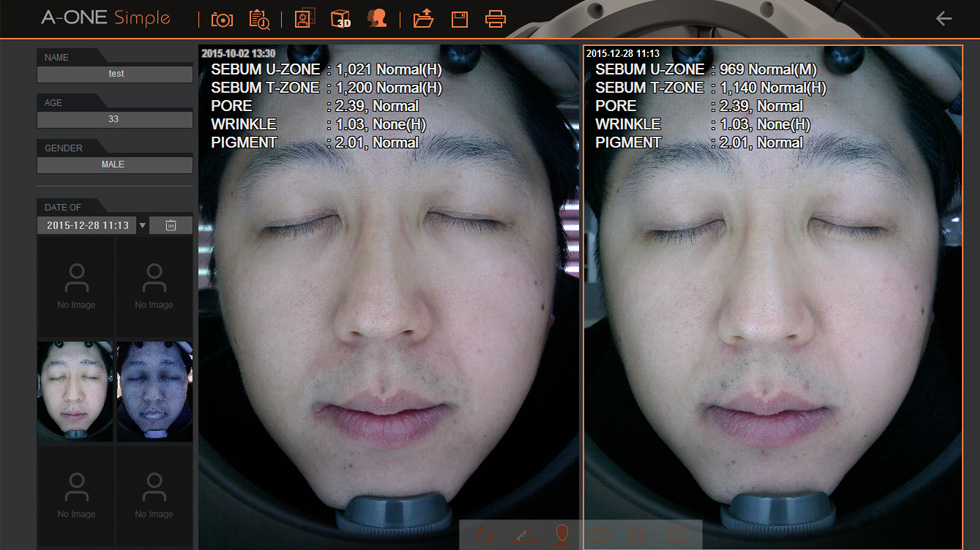Image resolution: width=980 pixels, height=550 pixels.
Task: Select the blue UV face thumbnail
Action: click(x=154, y=391)
